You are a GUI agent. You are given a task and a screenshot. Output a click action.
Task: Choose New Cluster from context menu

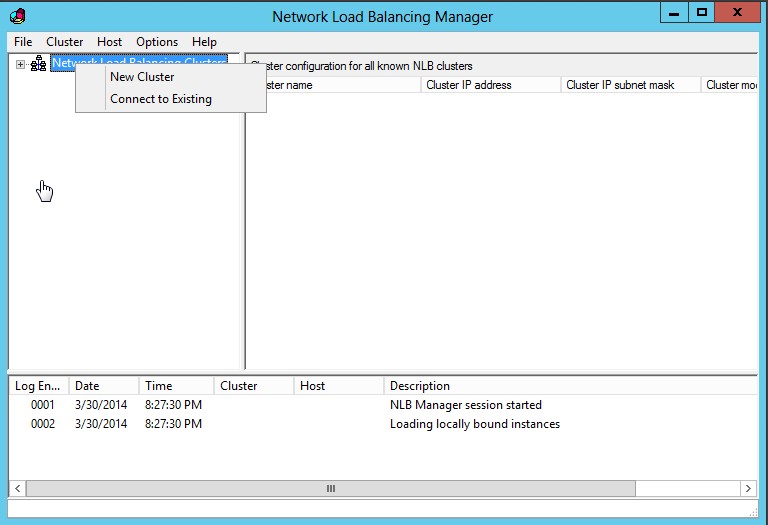pos(142,77)
